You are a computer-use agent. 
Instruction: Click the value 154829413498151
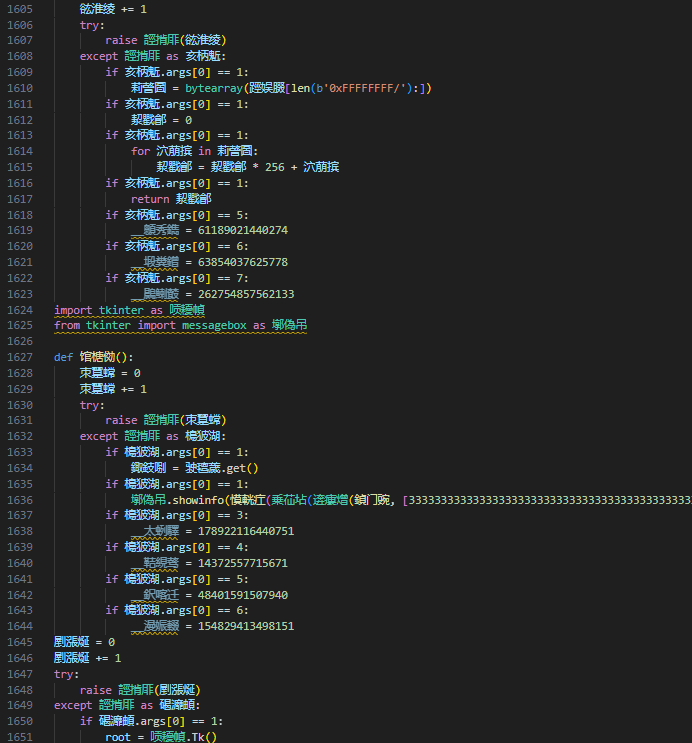pos(246,626)
